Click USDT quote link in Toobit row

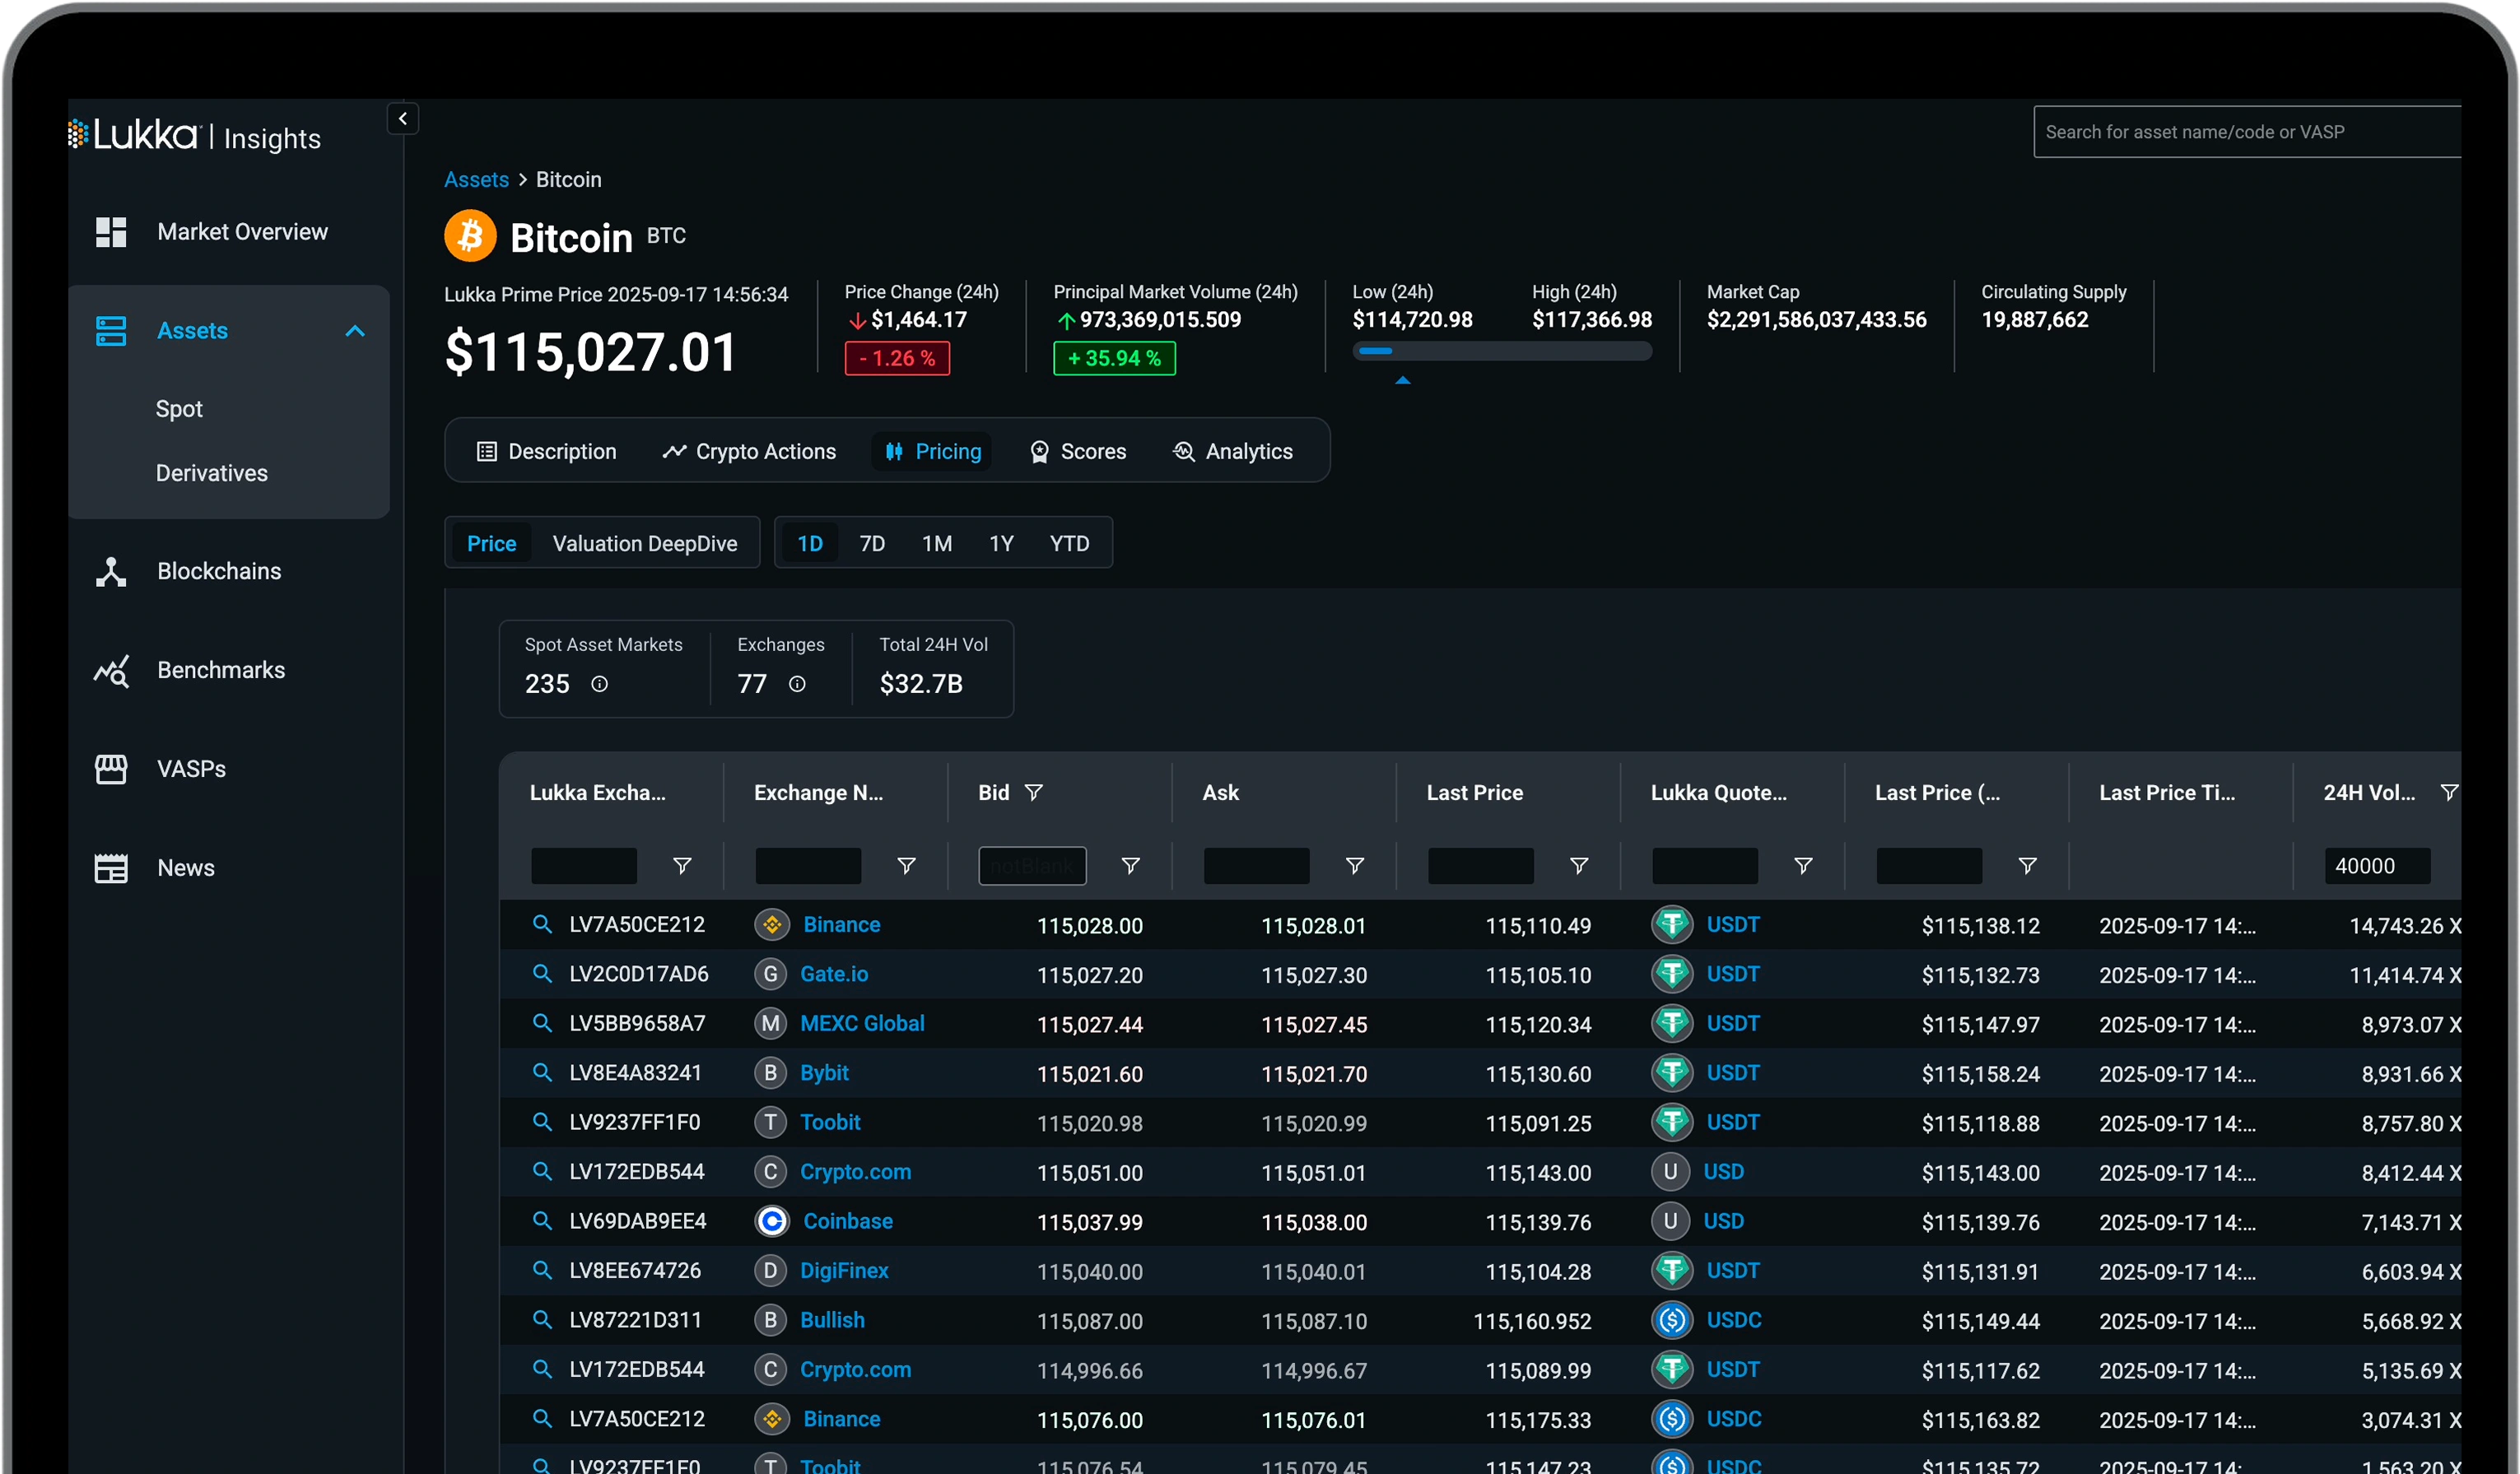click(1733, 1122)
